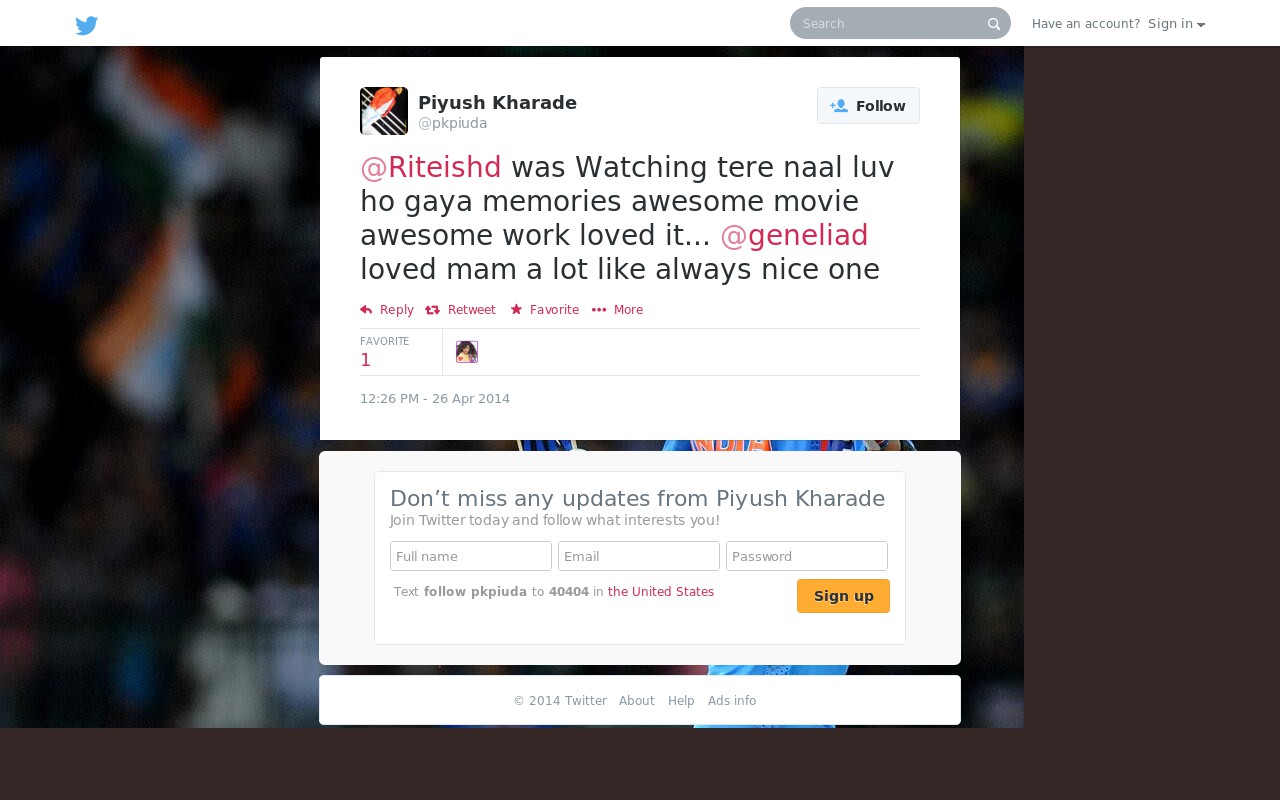Open the @Riteishd mention link
The image size is (1280, 800).
click(x=431, y=167)
